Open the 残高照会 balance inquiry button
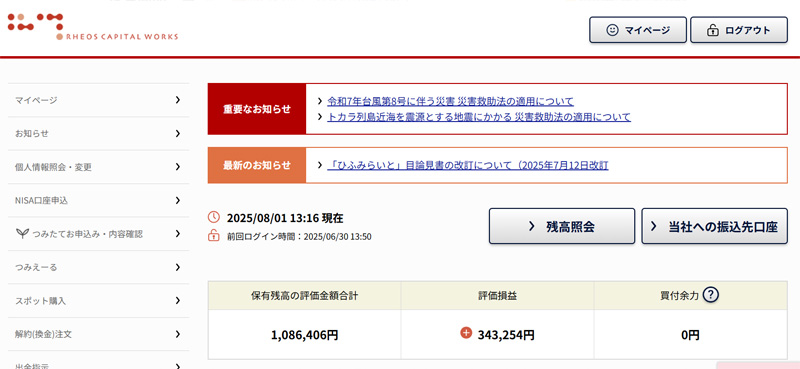This screenshot has width=800, height=369. point(562,226)
